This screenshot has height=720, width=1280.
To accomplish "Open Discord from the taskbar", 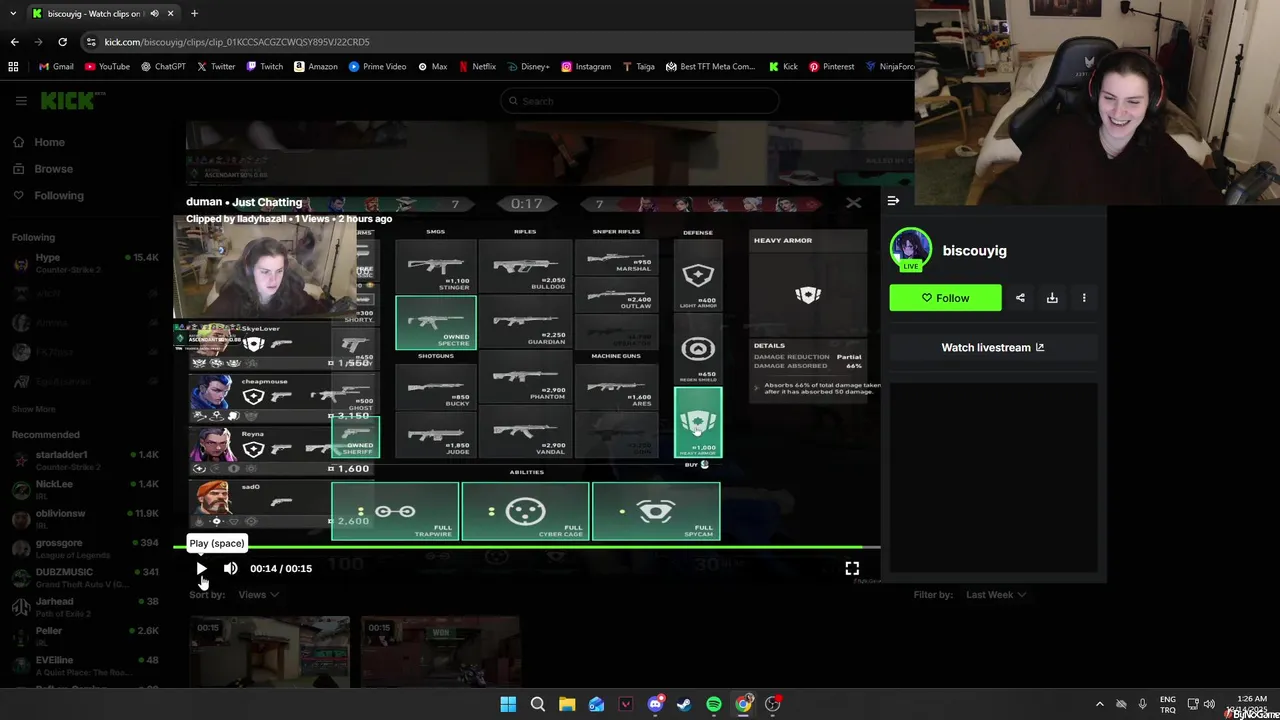I will 655,704.
